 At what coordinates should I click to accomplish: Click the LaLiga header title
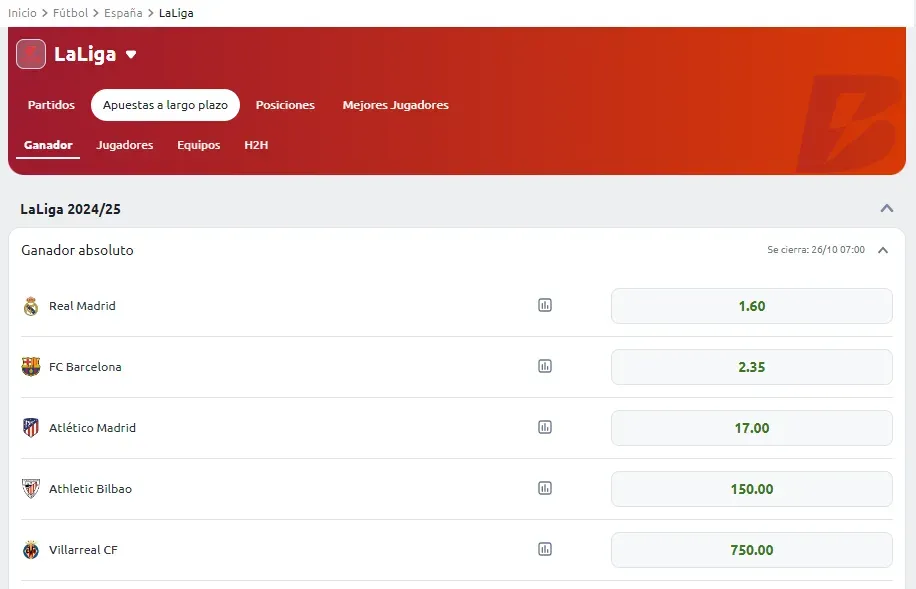coord(85,54)
